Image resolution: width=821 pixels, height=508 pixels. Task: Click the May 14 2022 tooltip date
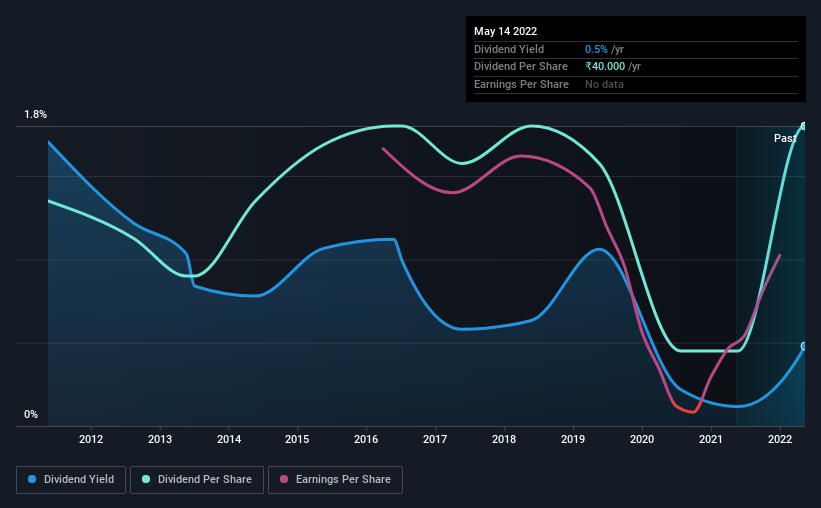(x=505, y=31)
